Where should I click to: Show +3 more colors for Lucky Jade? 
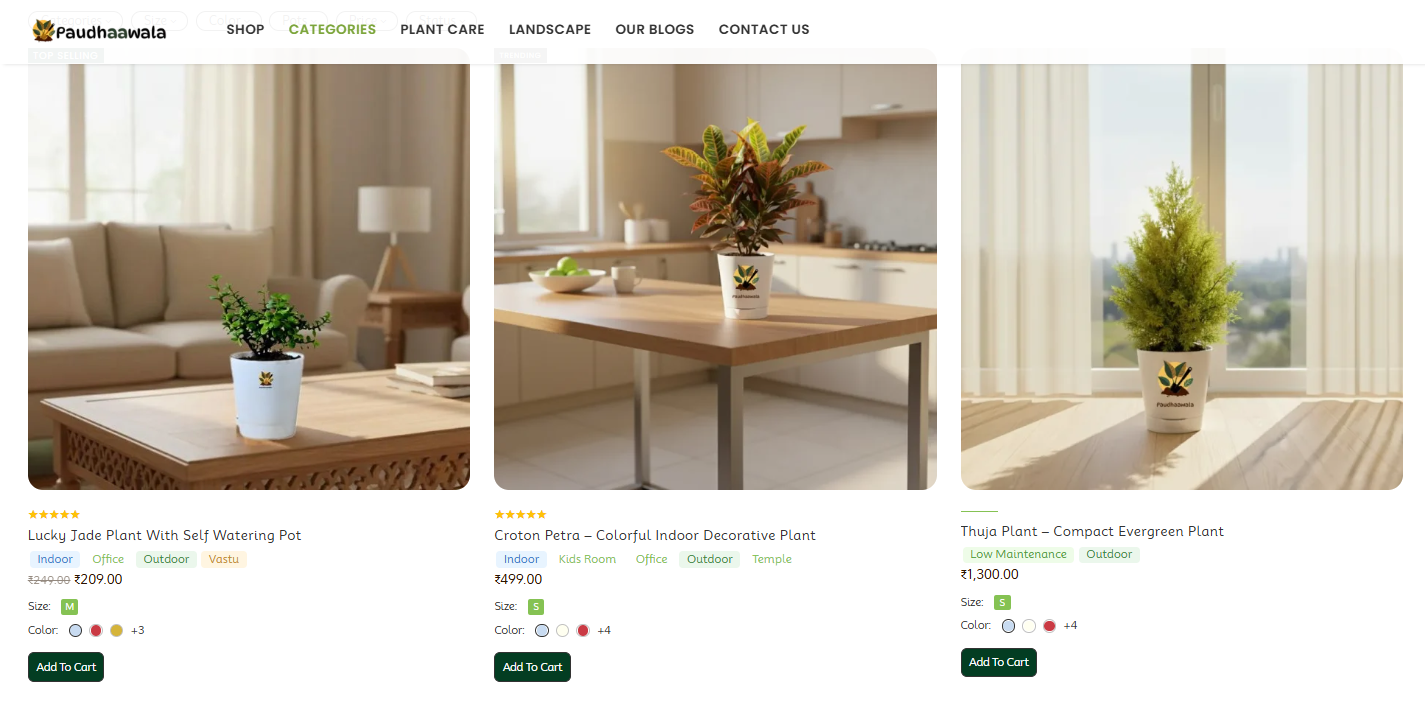click(x=138, y=630)
